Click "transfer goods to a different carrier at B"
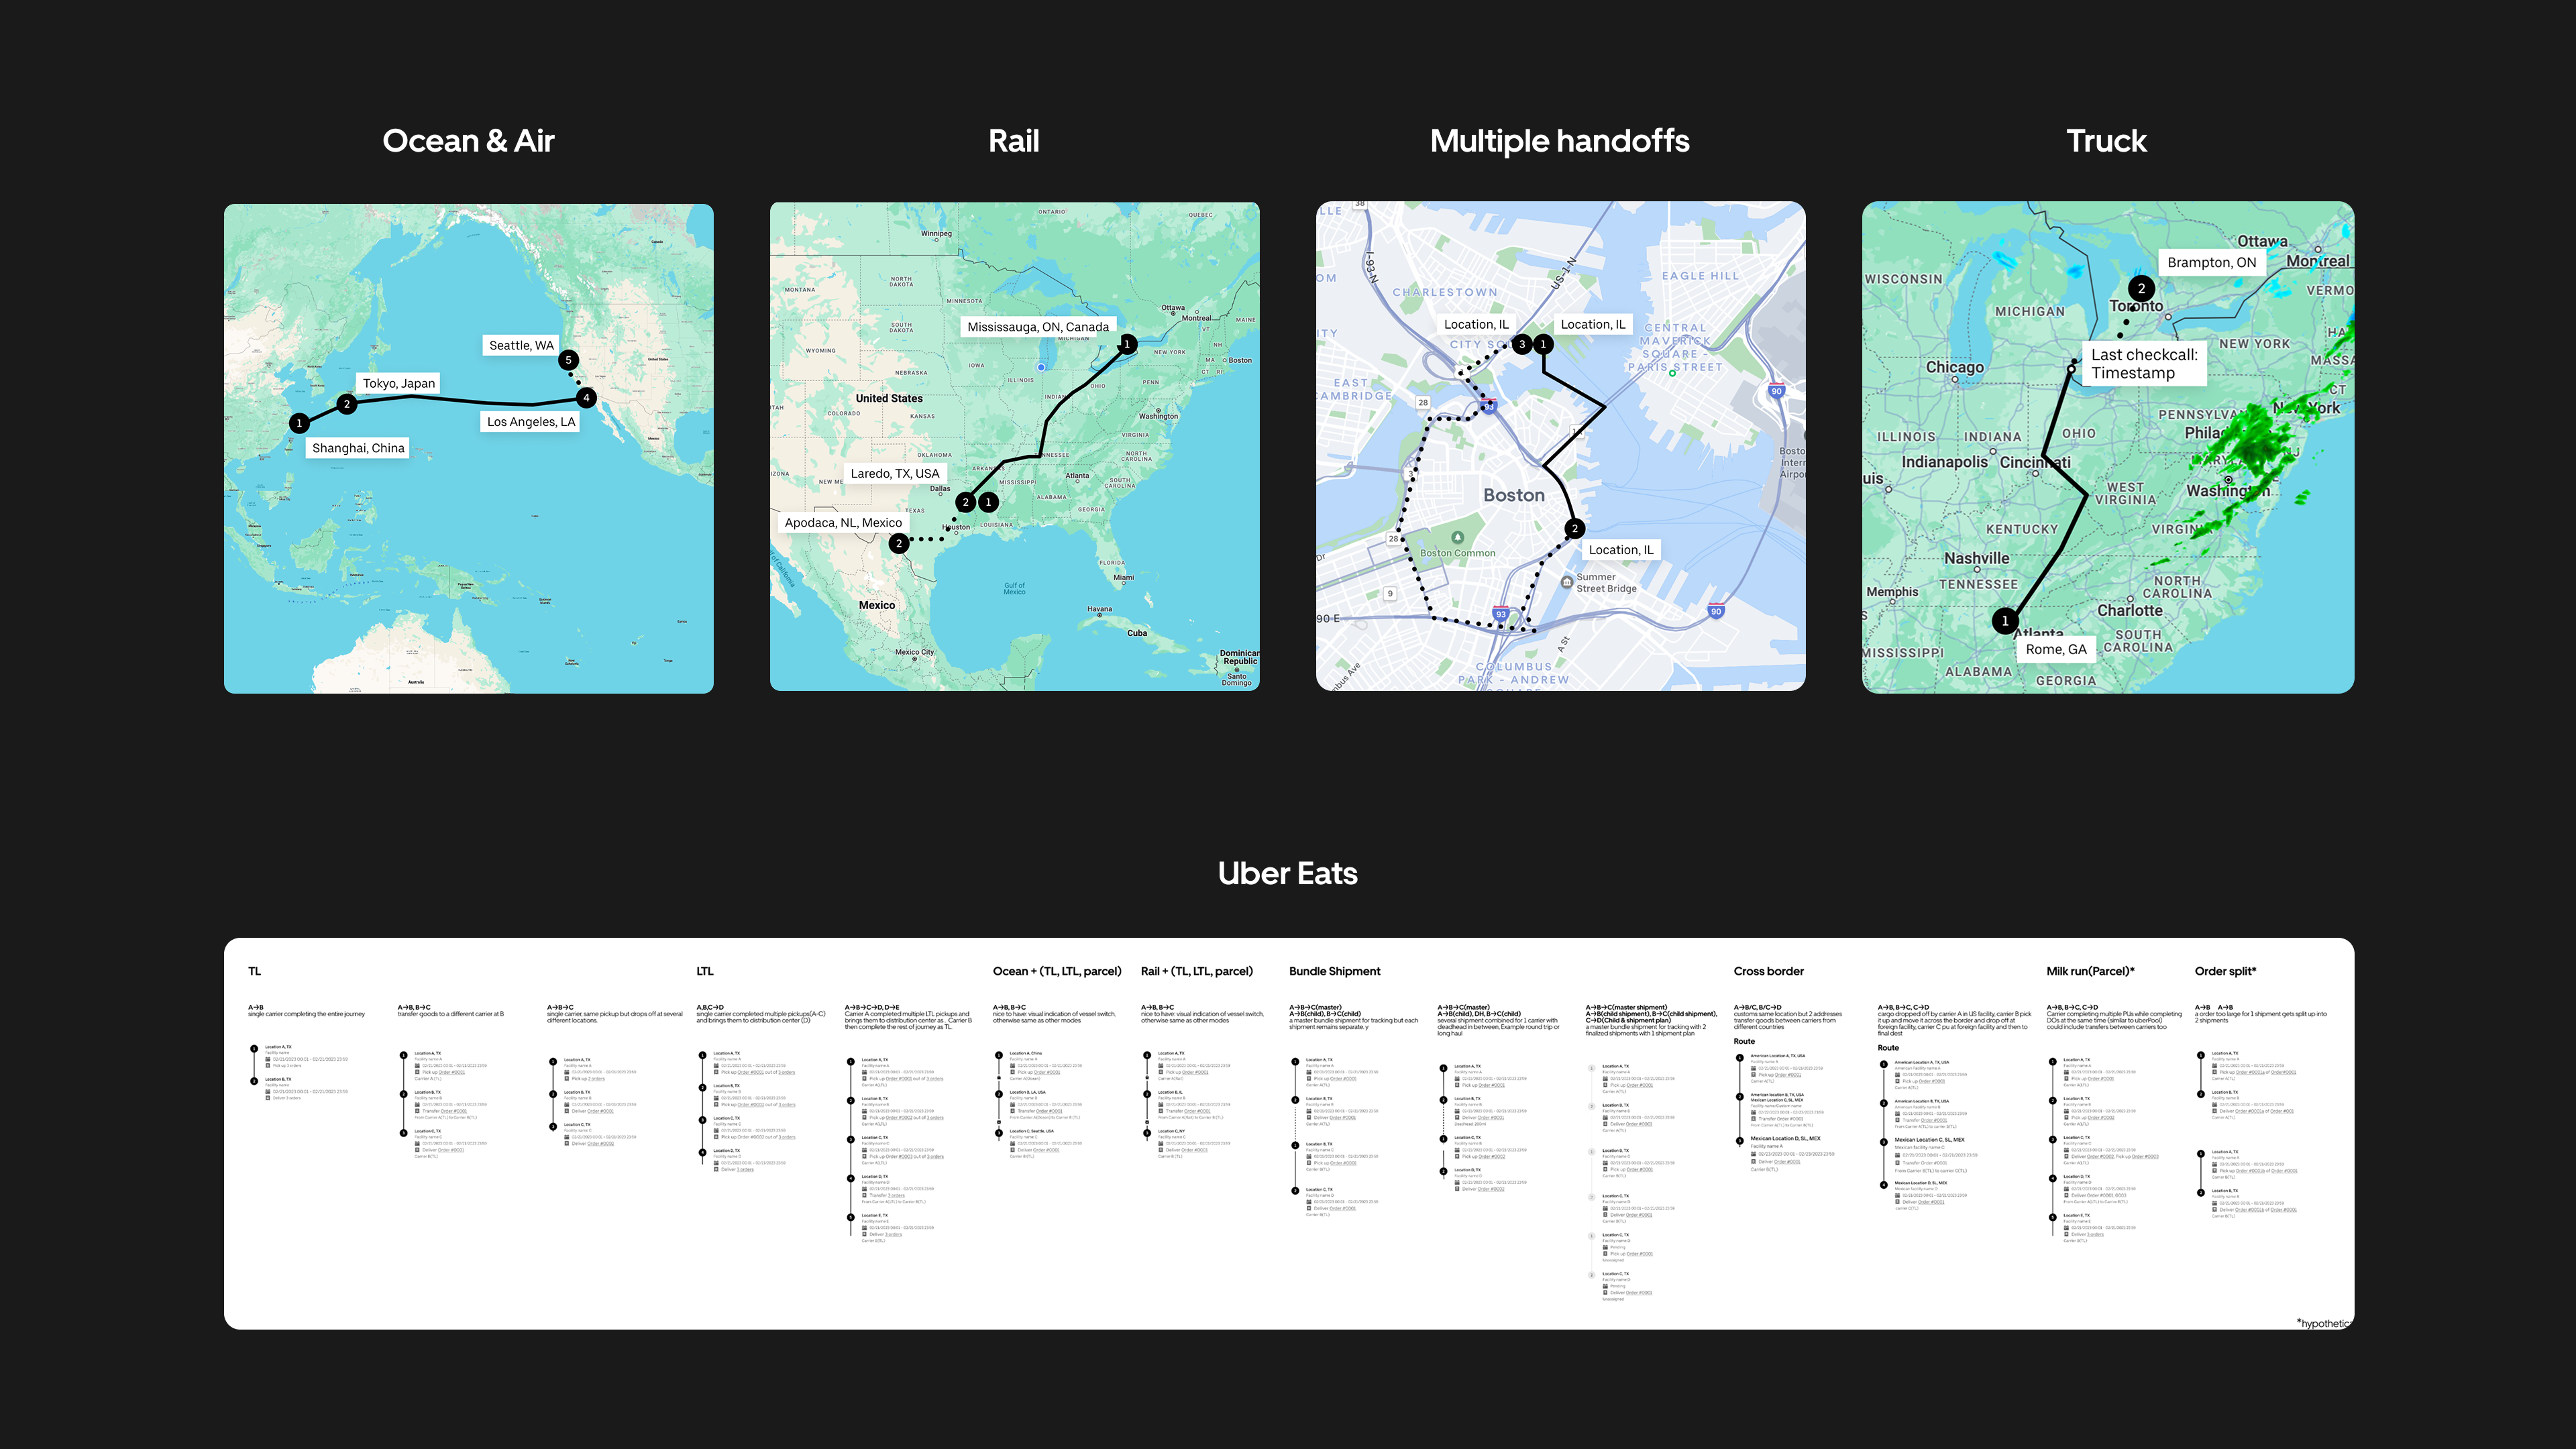This screenshot has height=1449, width=2576. pyautogui.click(x=451, y=1014)
